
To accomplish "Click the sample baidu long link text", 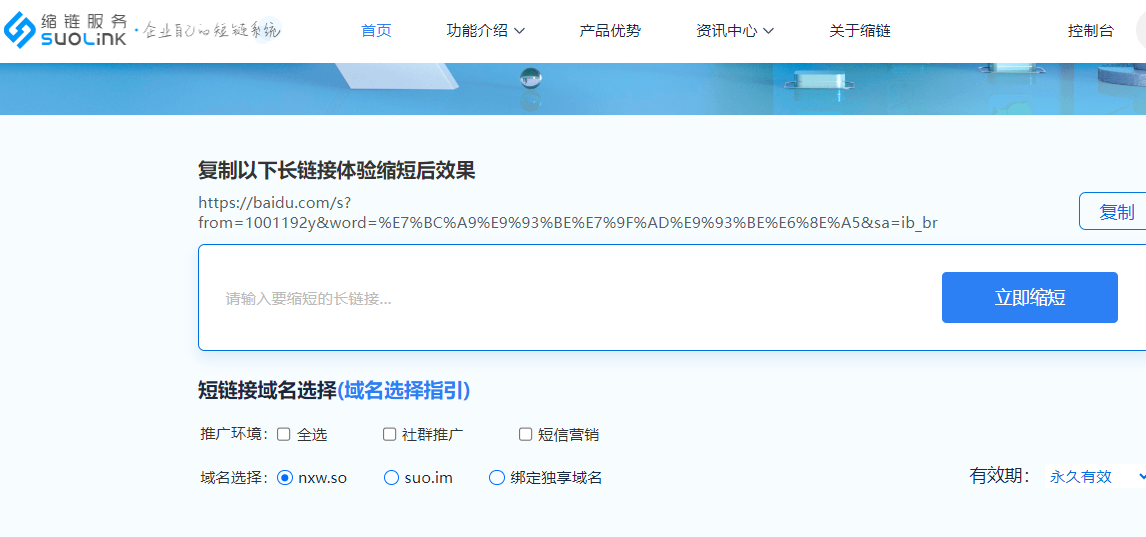I will click(x=567, y=212).
